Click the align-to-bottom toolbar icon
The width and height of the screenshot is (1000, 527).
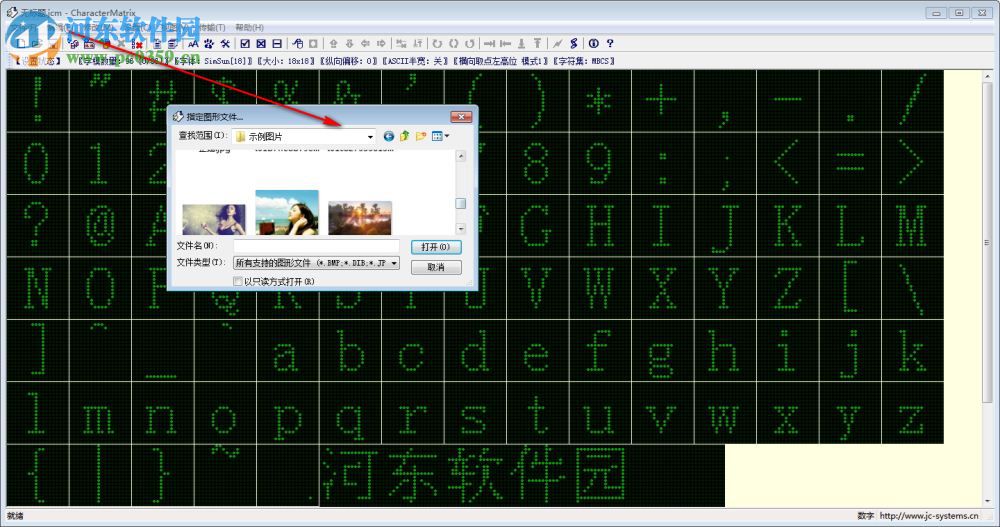point(522,43)
